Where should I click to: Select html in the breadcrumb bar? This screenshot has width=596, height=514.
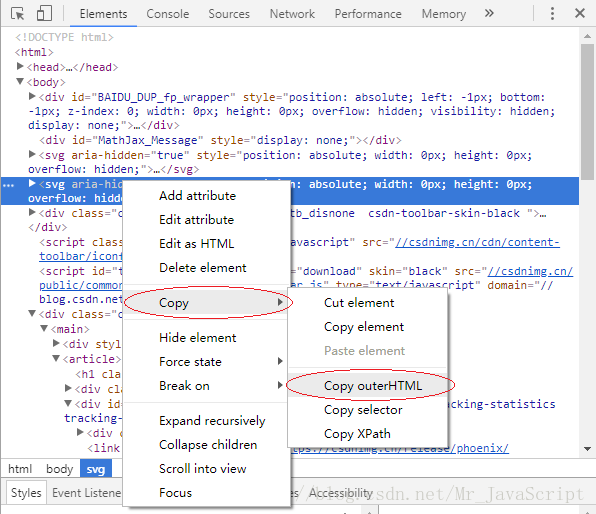(20, 469)
